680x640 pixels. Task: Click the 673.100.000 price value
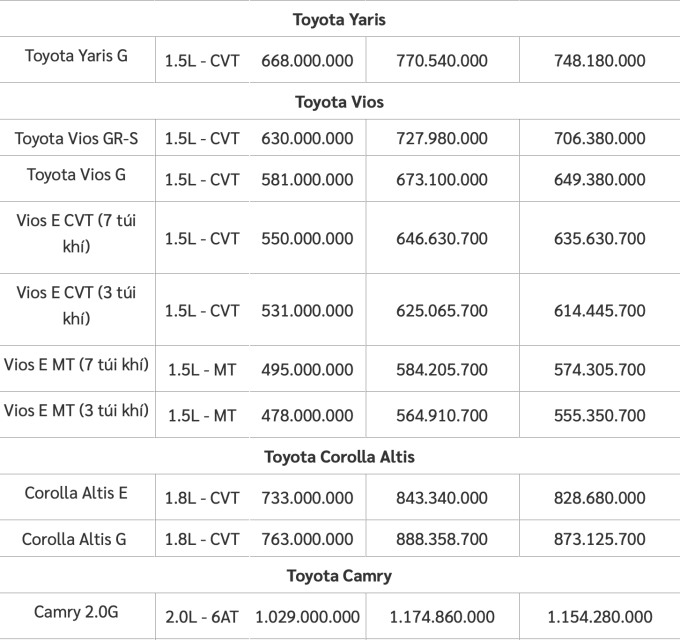[x=442, y=180]
